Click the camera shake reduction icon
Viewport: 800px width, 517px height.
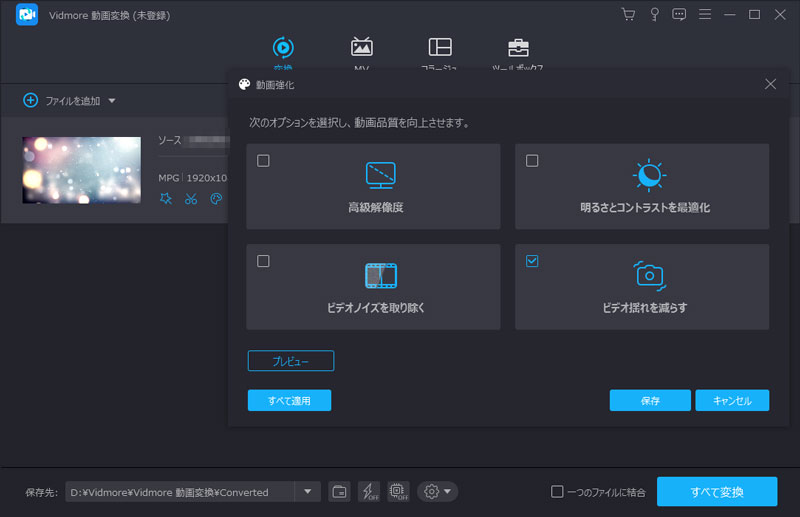[649, 276]
